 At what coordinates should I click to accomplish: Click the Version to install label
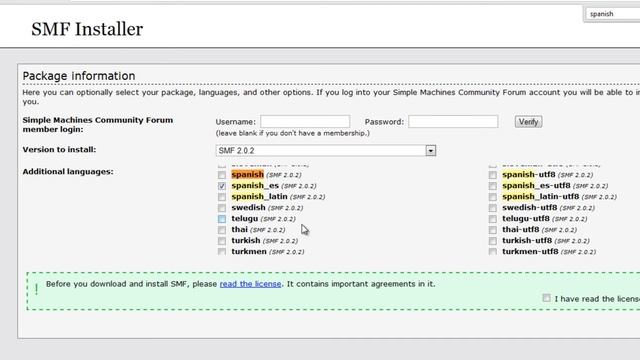(59, 150)
